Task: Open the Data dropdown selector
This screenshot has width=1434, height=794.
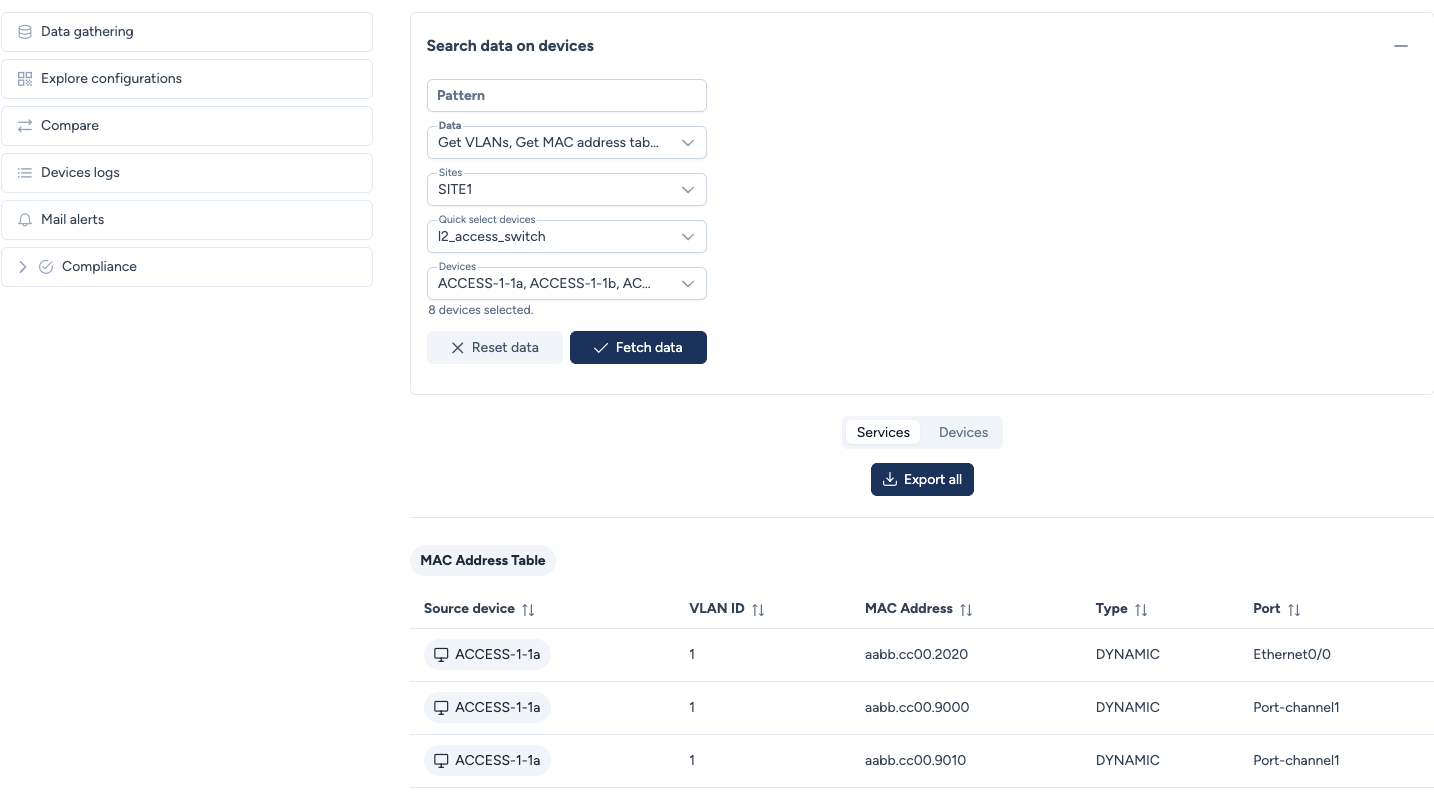Action: pos(566,143)
